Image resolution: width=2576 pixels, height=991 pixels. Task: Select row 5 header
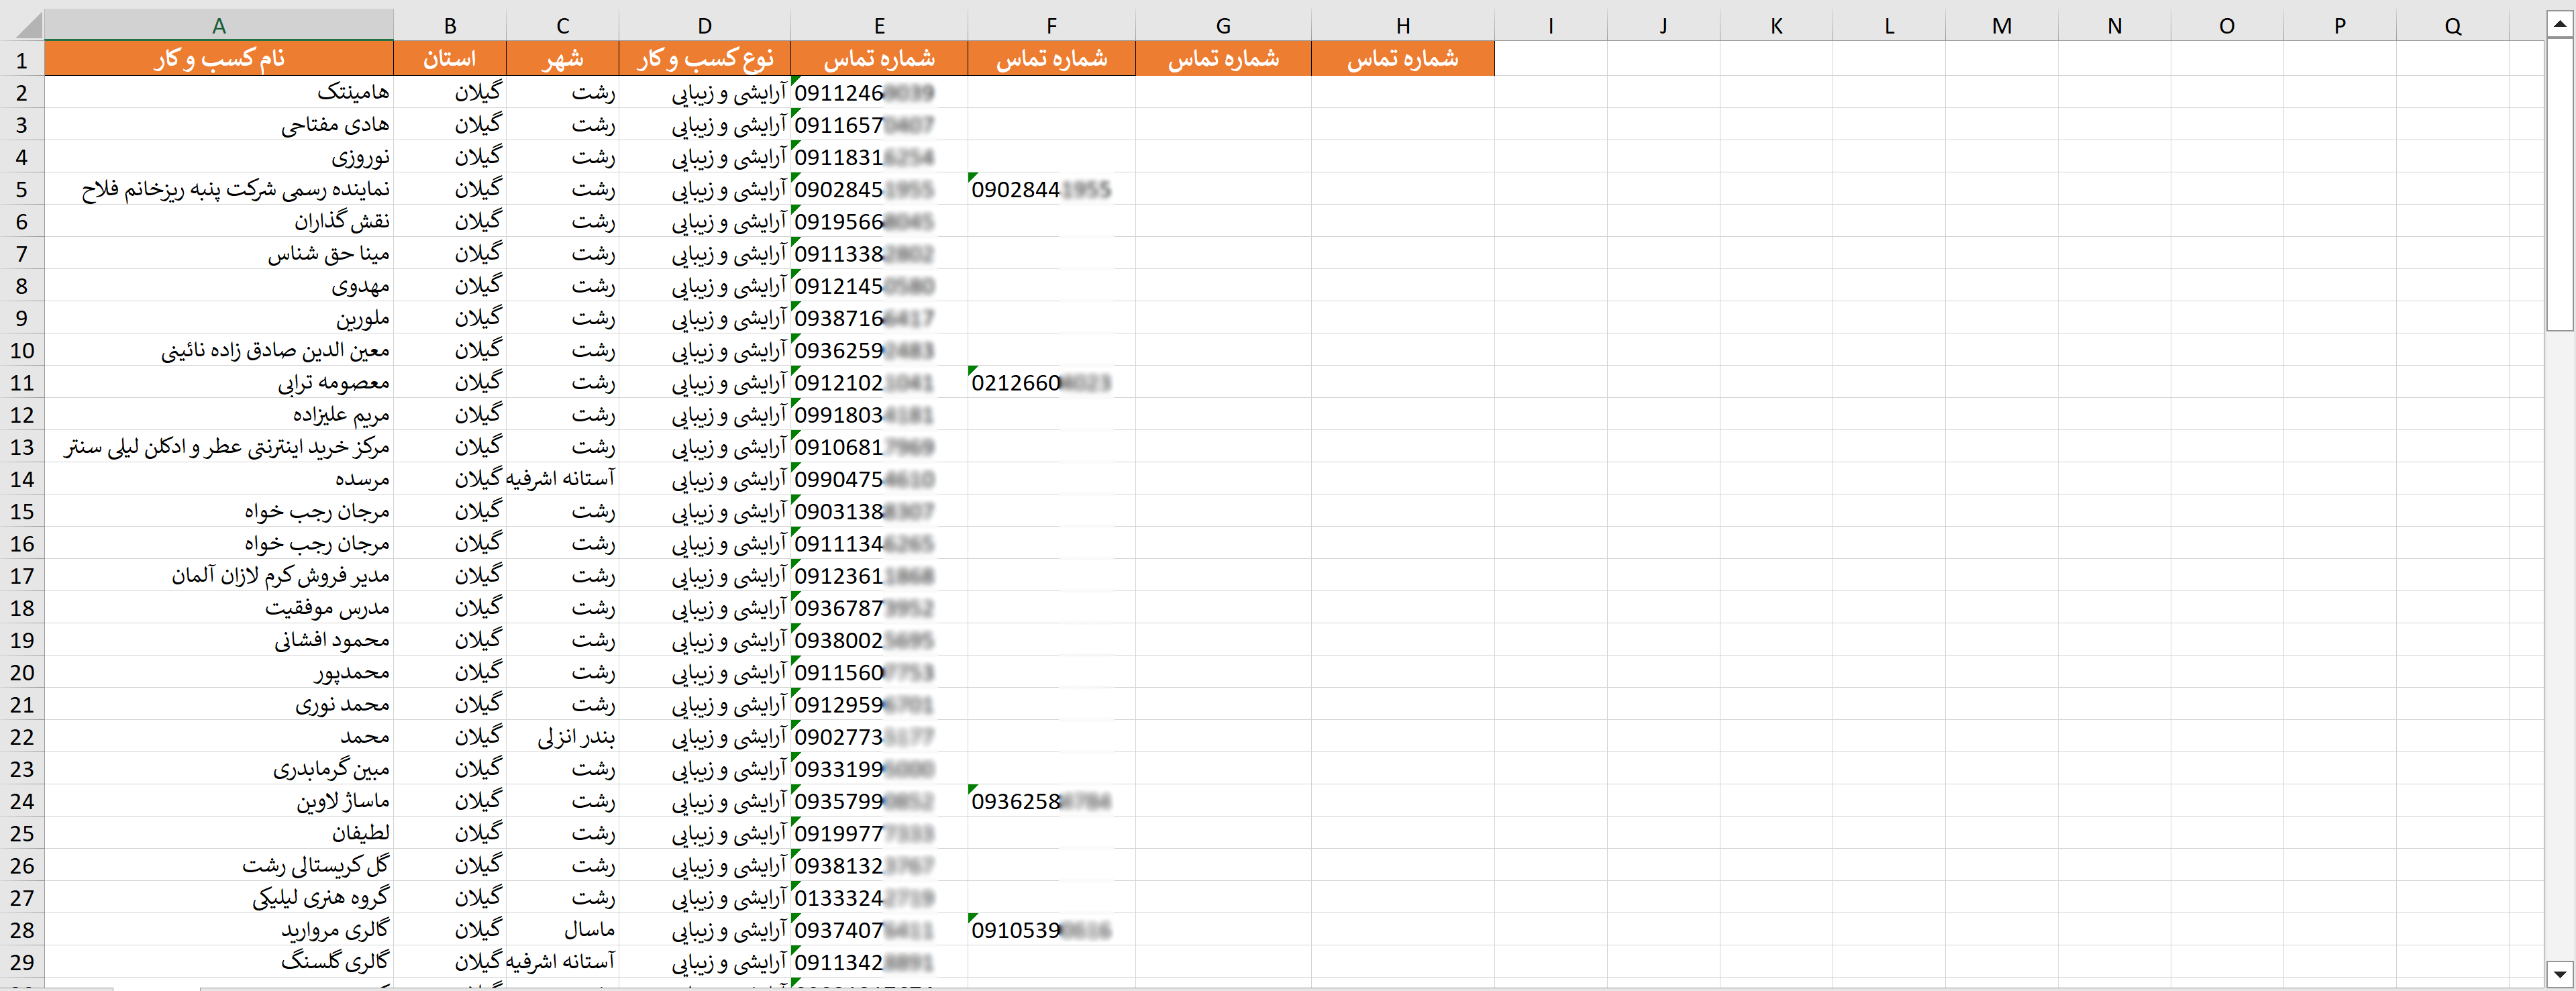pyautogui.click(x=22, y=189)
